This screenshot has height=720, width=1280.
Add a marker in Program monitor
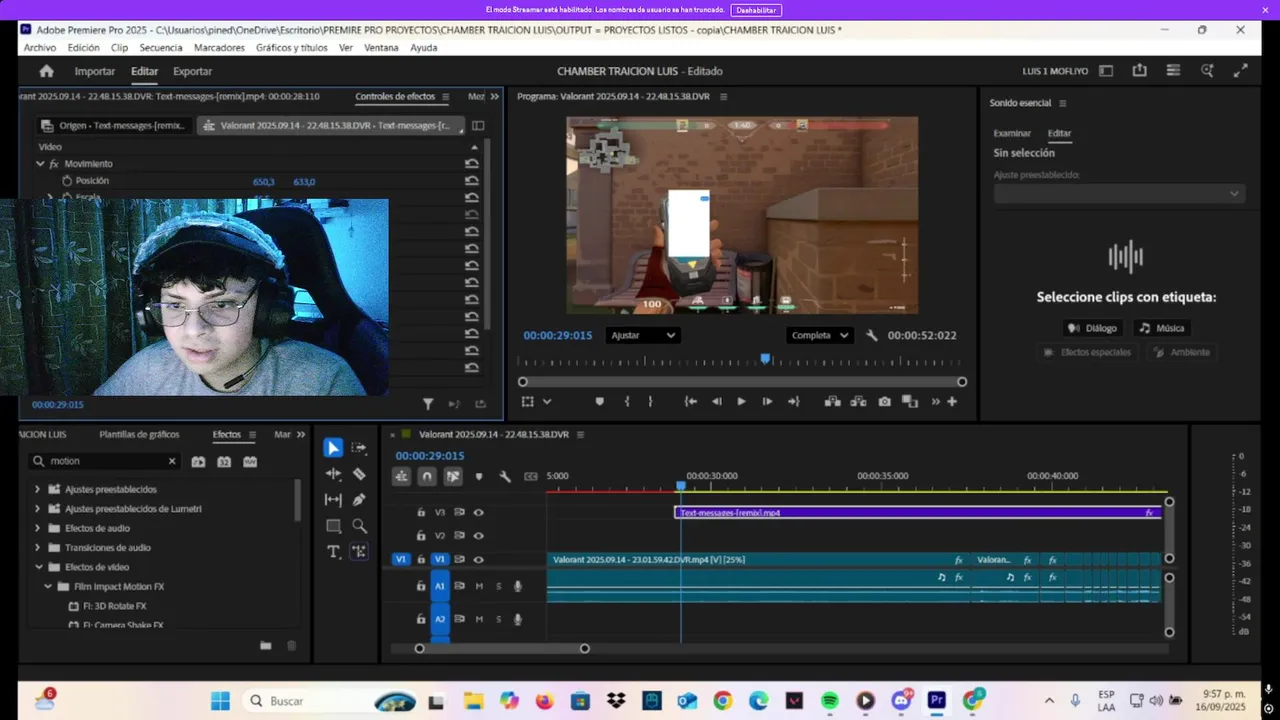600,402
